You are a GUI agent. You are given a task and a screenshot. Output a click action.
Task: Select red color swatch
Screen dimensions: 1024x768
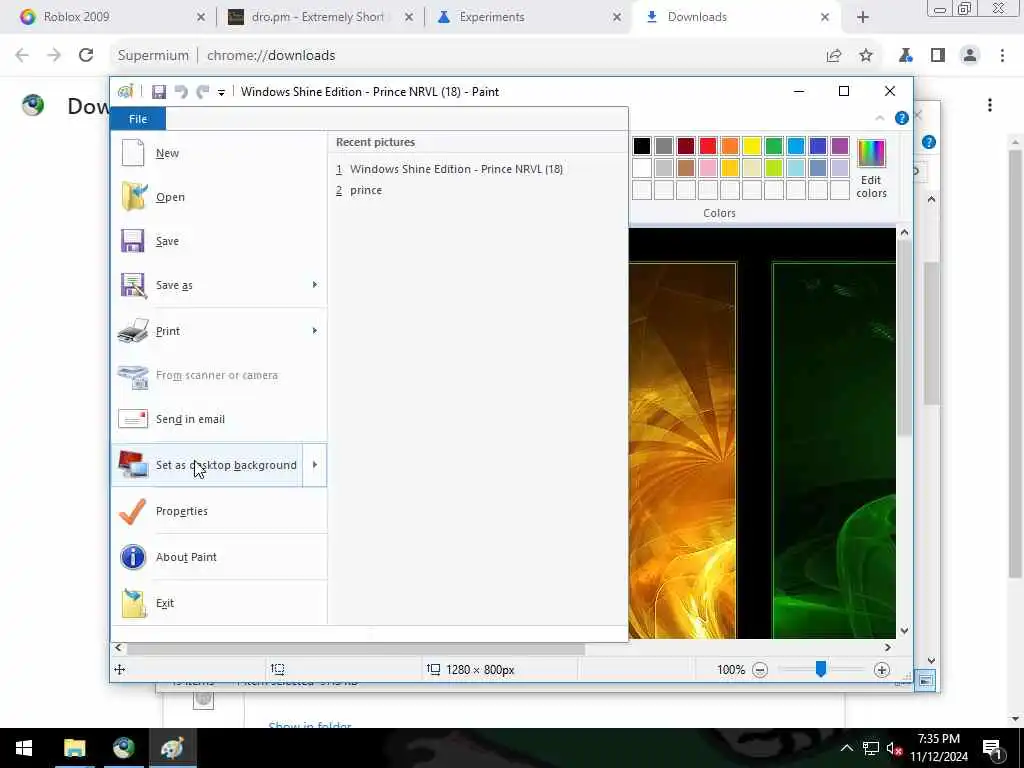[x=708, y=146]
